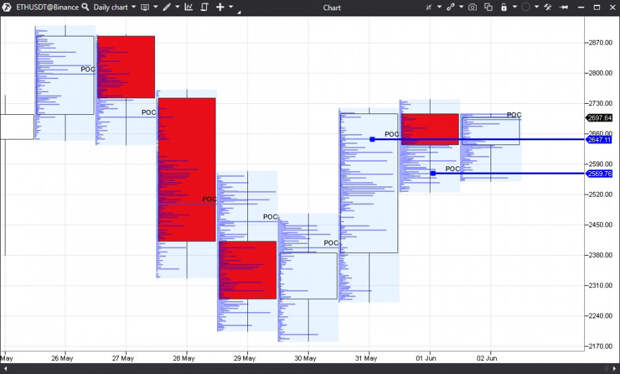Click the plus add icon
Image resolution: width=620 pixels, height=374 pixels.
click(220, 7)
